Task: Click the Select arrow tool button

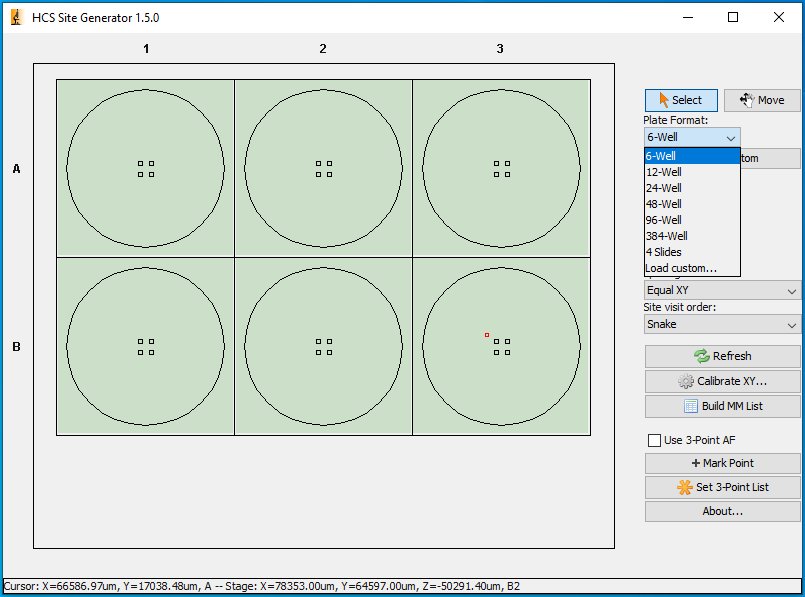Action: pos(680,100)
